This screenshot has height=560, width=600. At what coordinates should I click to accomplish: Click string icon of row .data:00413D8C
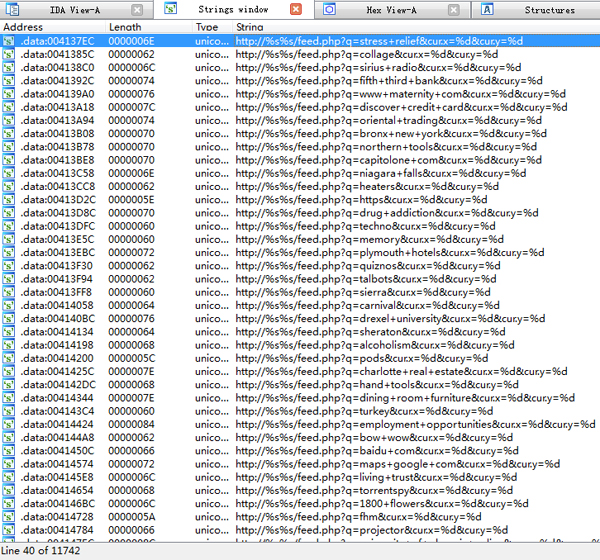click(x=9, y=213)
